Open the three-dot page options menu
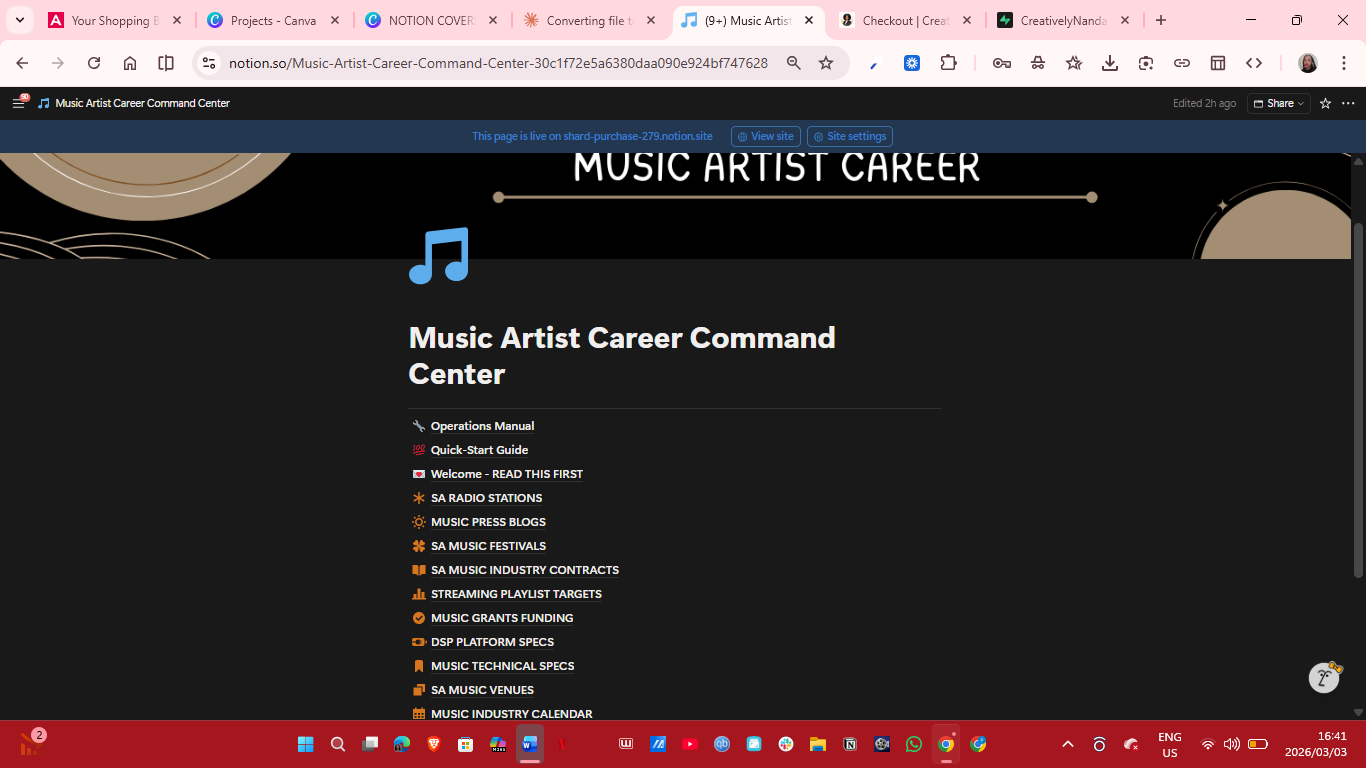The height and width of the screenshot is (768, 1366). tap(1348, 103)
